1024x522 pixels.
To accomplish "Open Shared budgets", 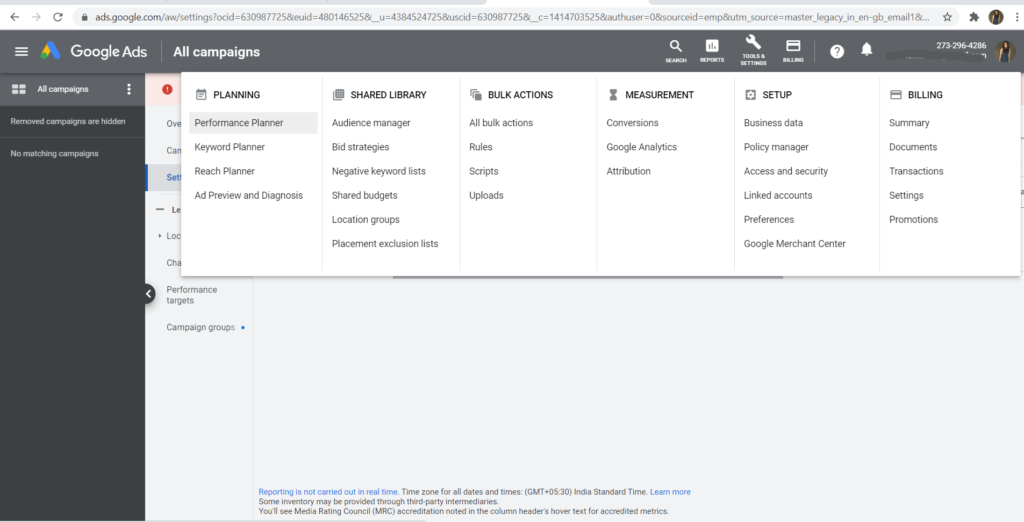I will tap(364, 195).
